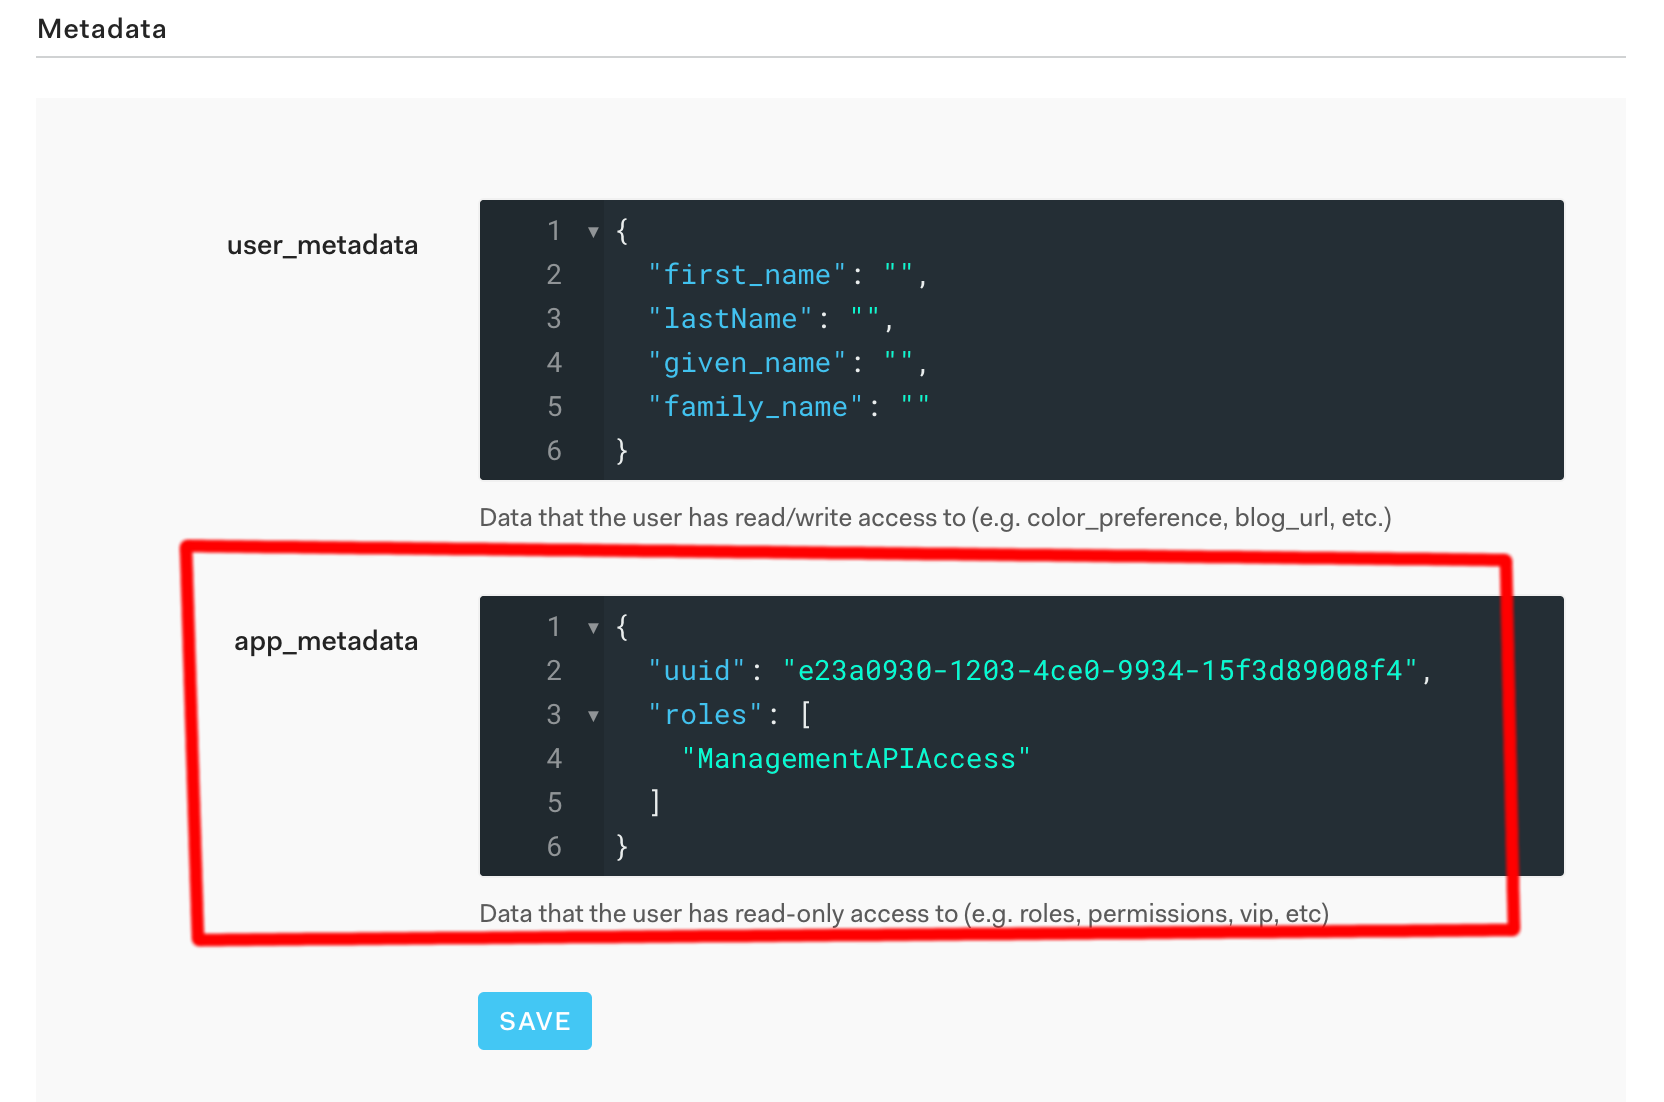Click the empty value of "lastName"
The height and width of the screenshot is (1102, 1664).
[865, 319]
